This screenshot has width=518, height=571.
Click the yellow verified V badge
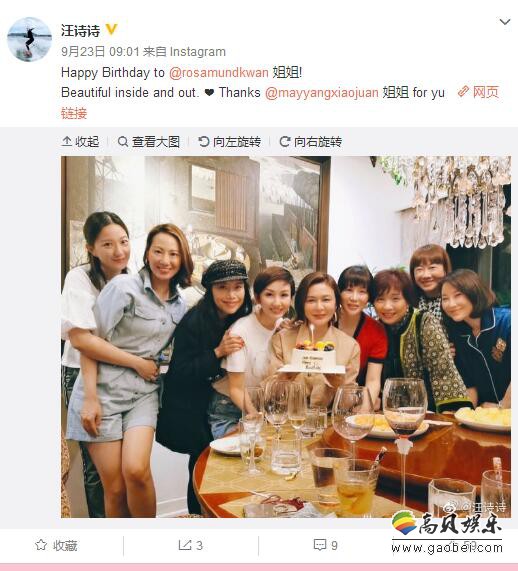coord(111,29)
